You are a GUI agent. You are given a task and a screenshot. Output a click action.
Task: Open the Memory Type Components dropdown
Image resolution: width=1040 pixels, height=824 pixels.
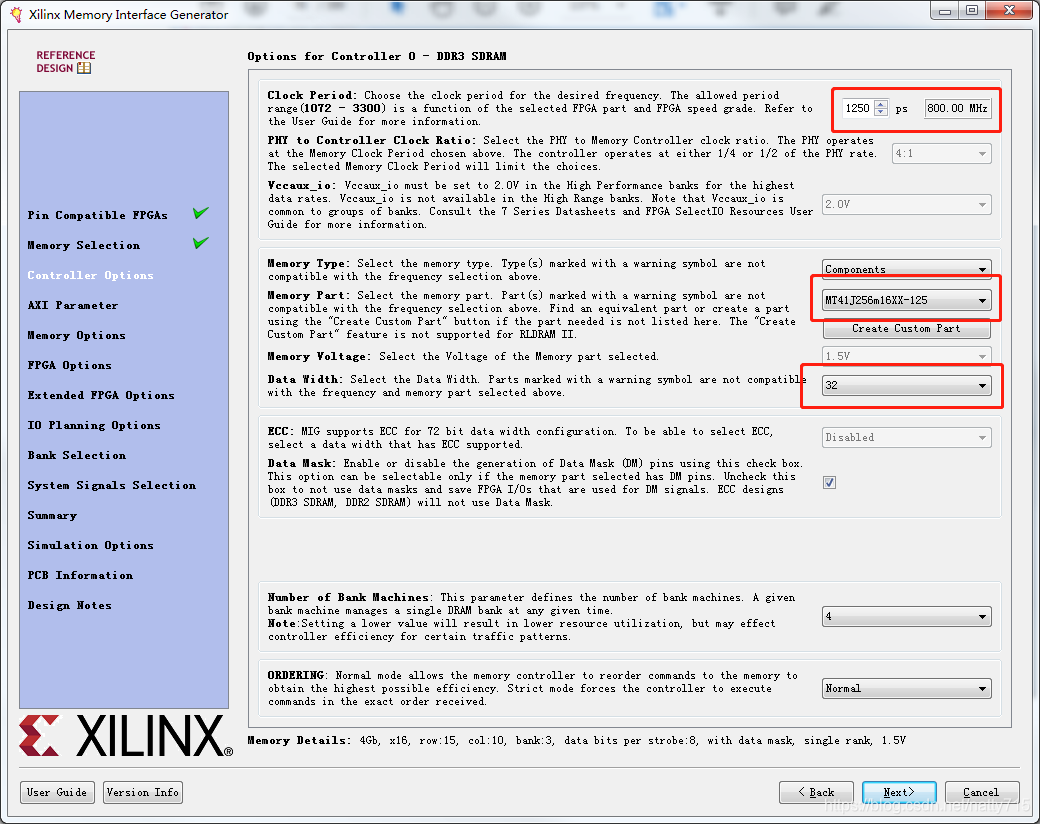pyautogui.click(x=907, y=269)
